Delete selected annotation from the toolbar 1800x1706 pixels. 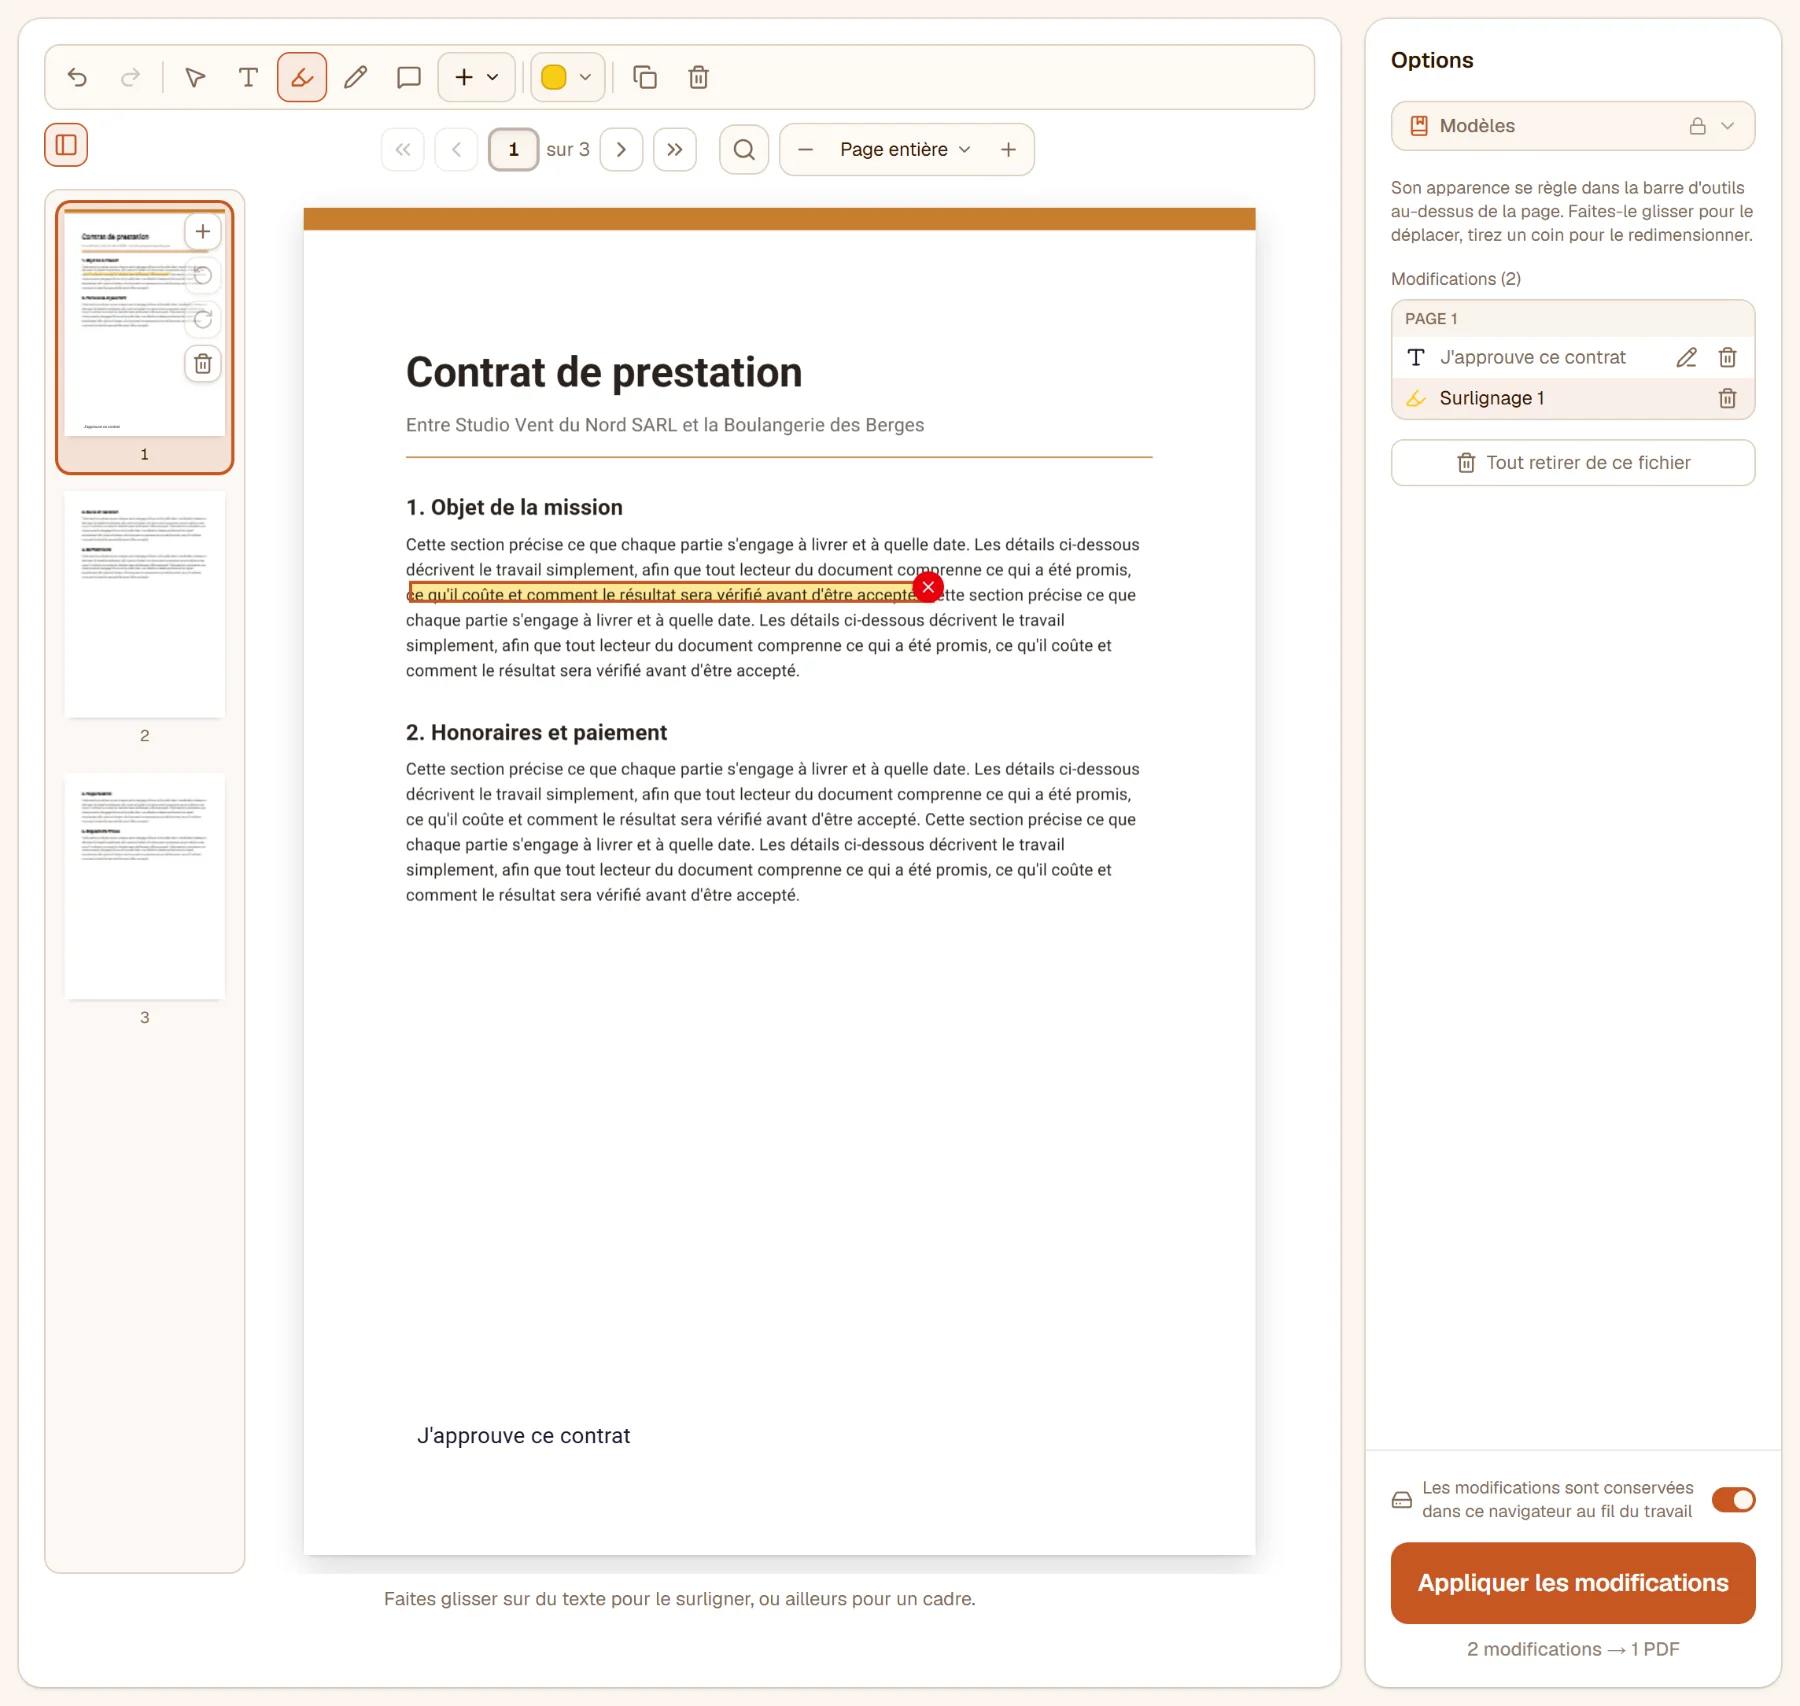pyautogui.click(x=698, y=77)
